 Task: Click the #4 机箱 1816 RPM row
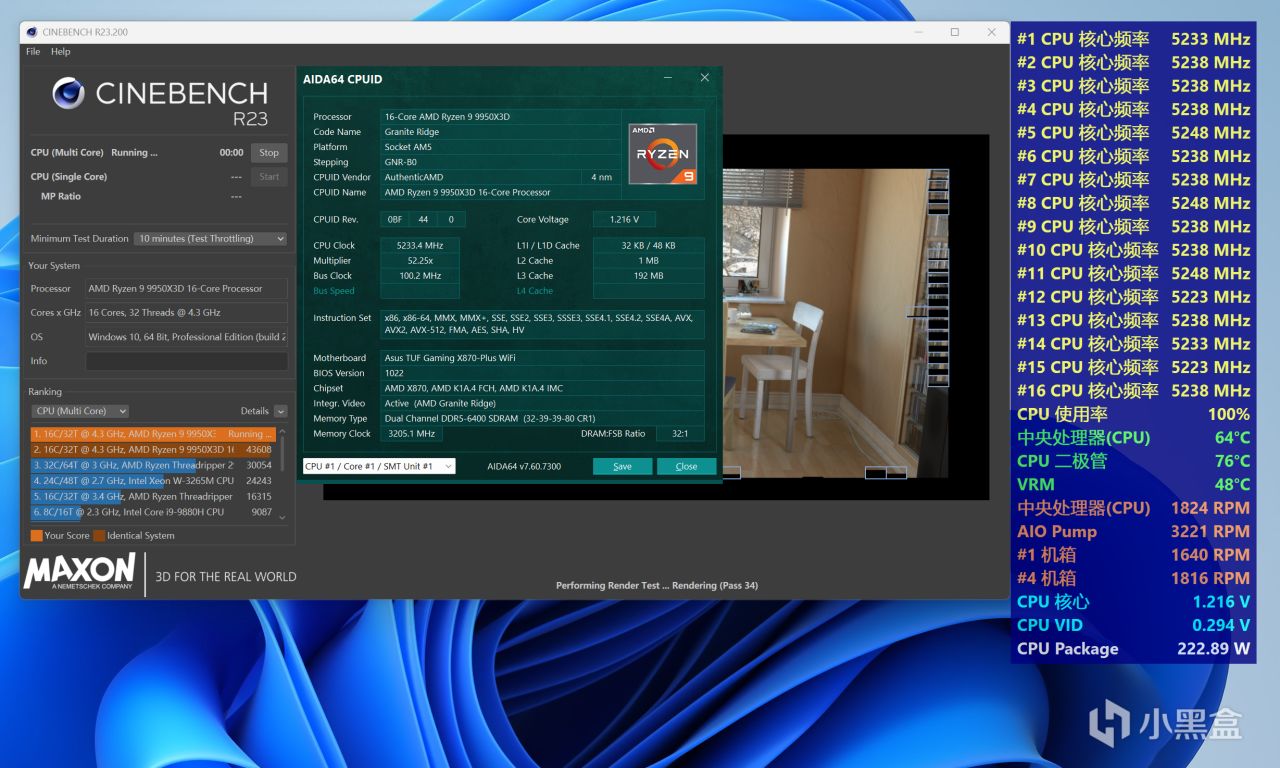1134,578
